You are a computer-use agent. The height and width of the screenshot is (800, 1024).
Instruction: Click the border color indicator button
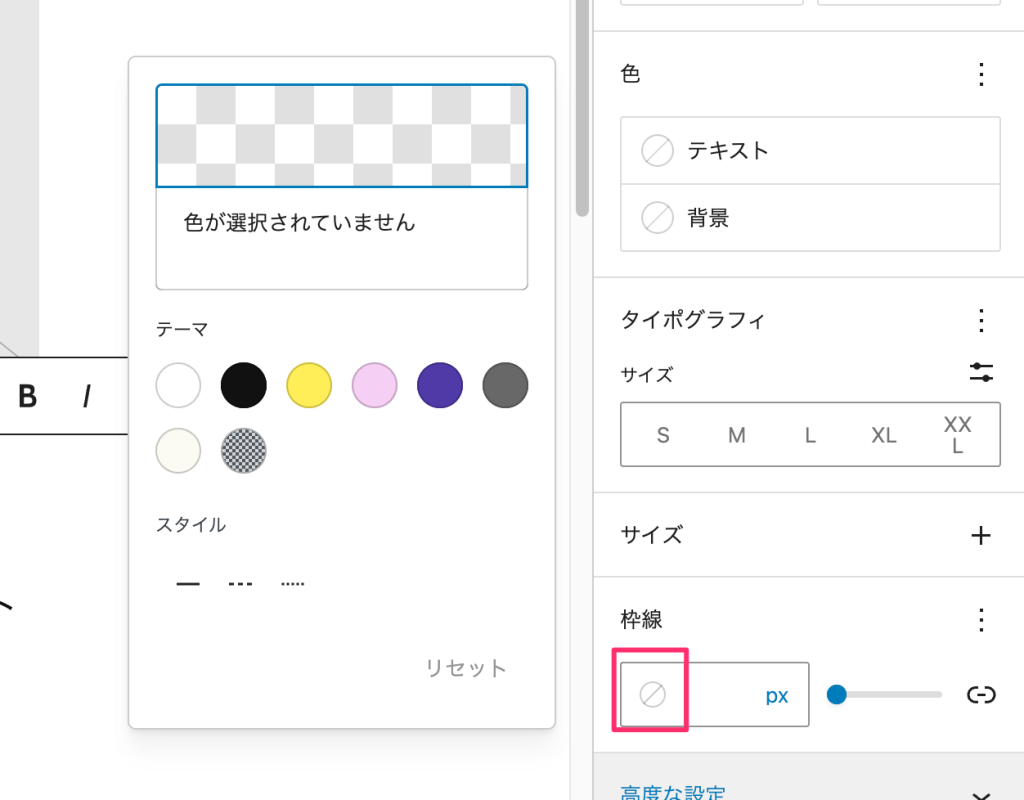tap(652, 694)
